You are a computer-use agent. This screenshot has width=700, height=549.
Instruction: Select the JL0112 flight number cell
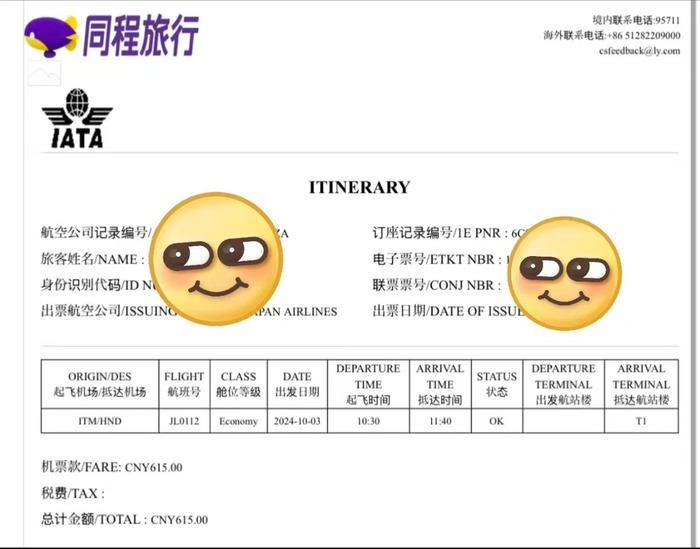(184, 421)
